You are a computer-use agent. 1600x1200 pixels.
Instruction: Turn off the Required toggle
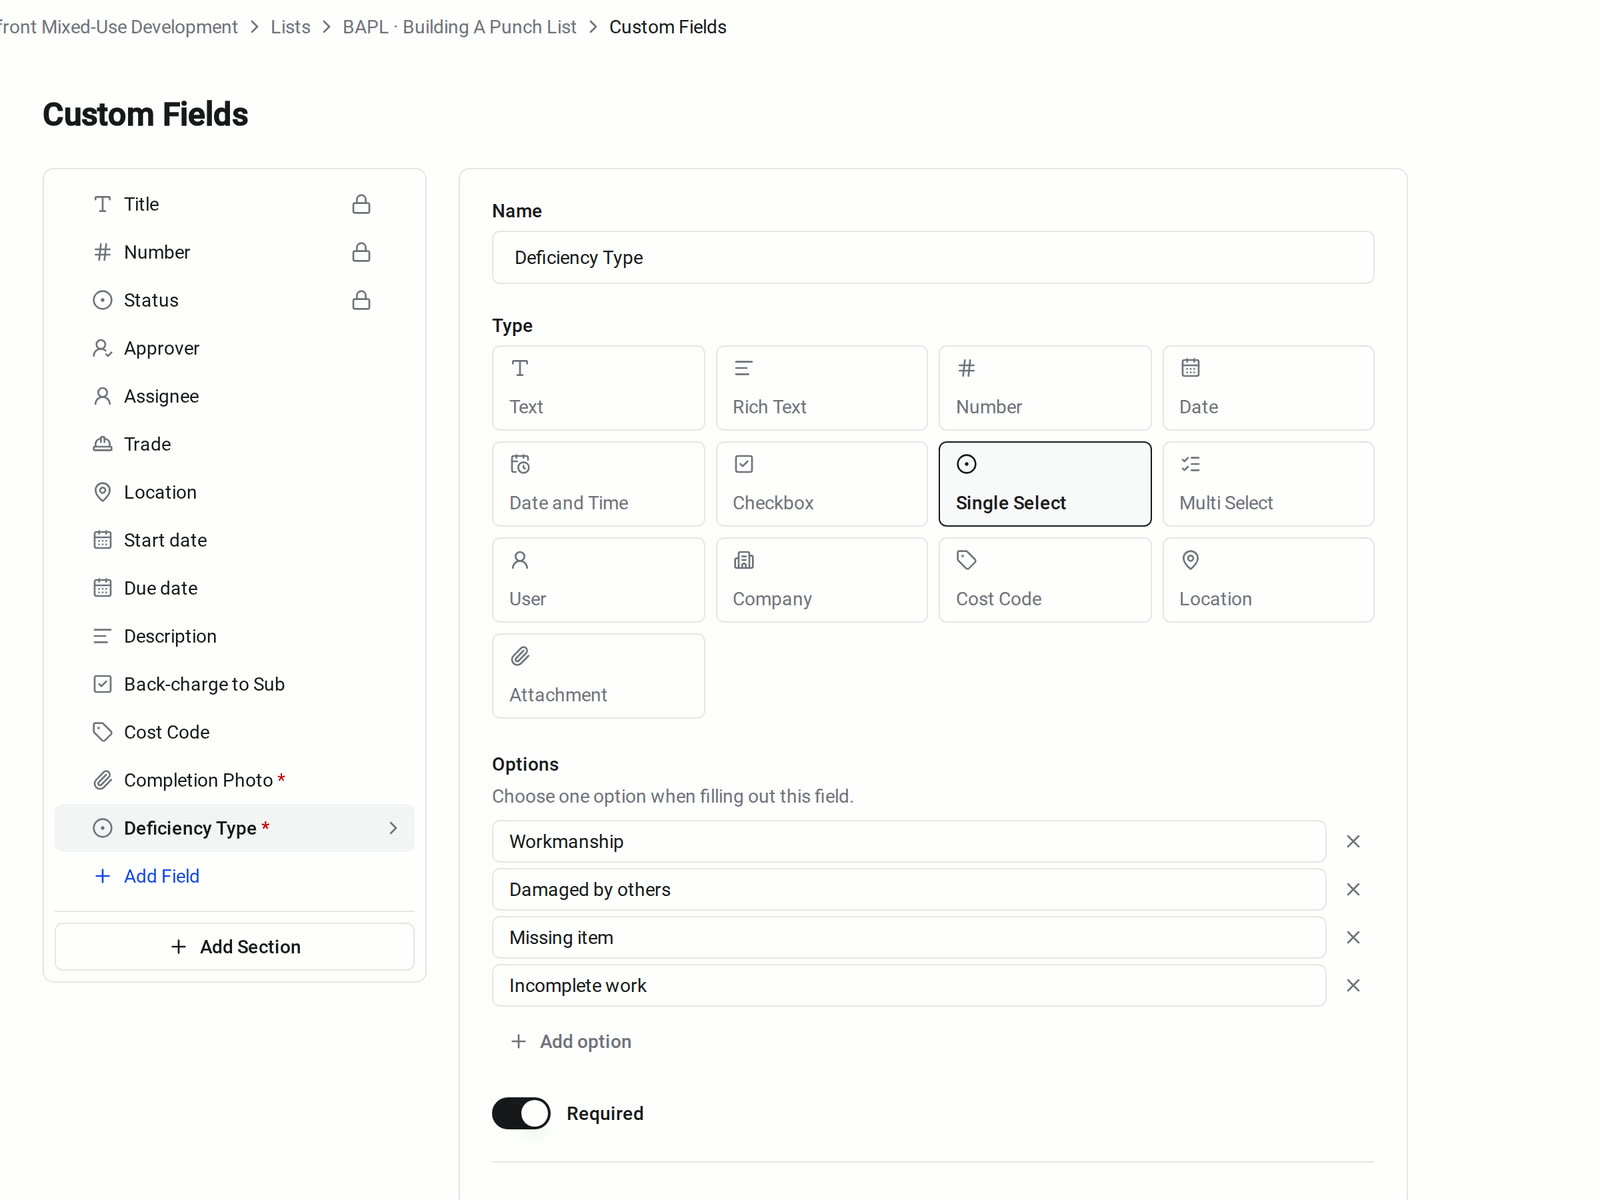[x=521, y=1114]
